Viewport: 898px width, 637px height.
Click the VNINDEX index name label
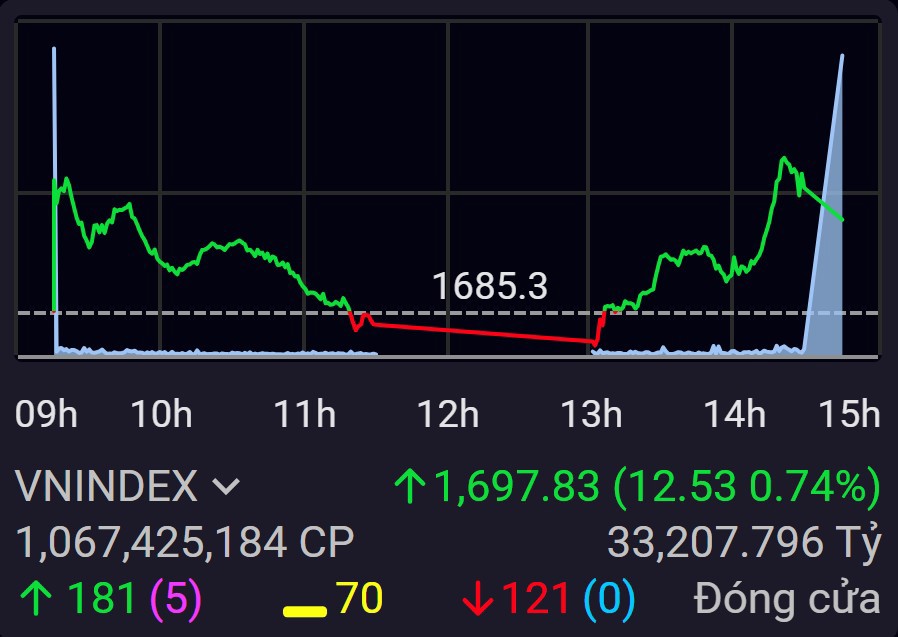107,487
